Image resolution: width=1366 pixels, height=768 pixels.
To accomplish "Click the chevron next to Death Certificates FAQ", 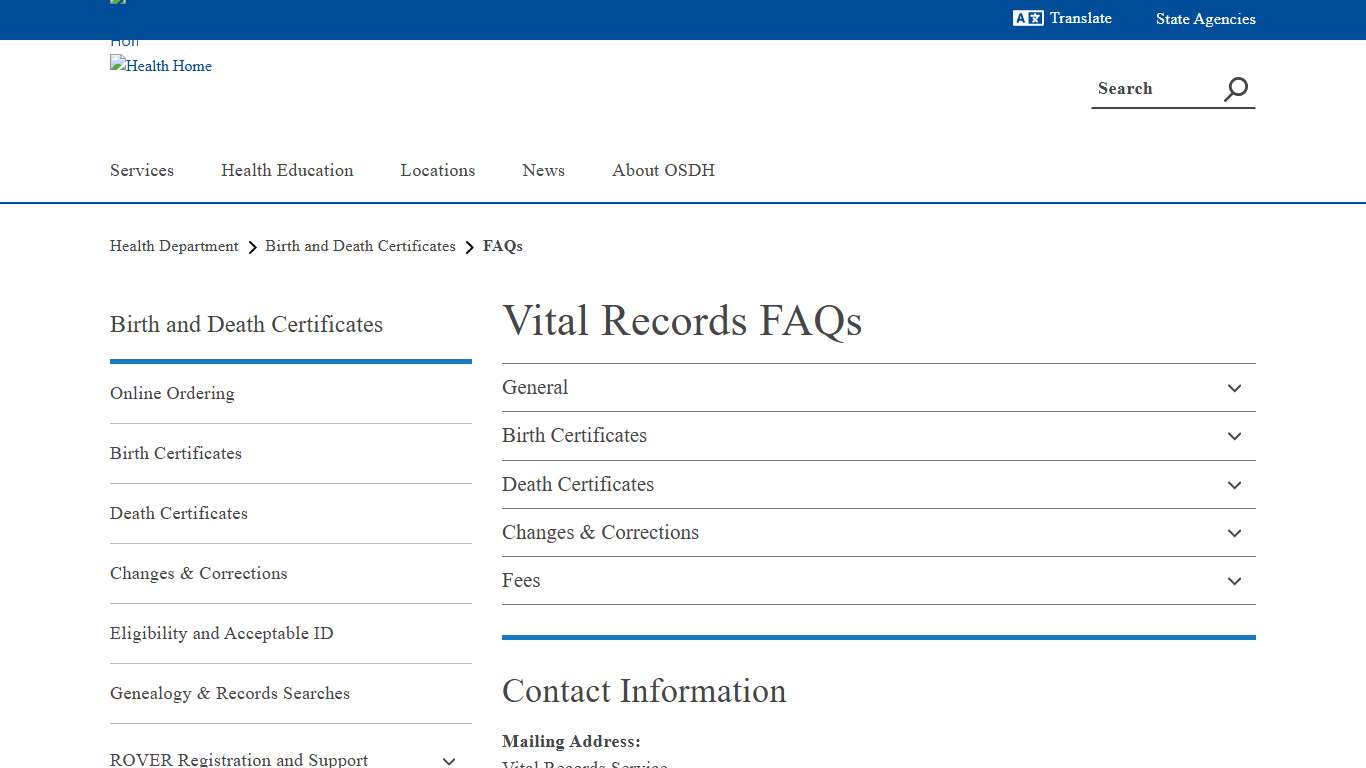I will tap(1234, 485).
